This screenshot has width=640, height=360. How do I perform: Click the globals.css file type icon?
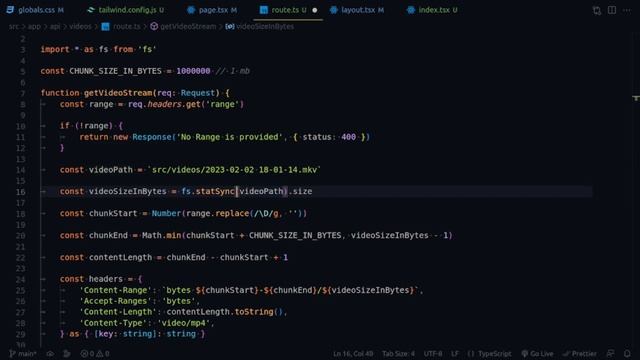pos(10,10)
